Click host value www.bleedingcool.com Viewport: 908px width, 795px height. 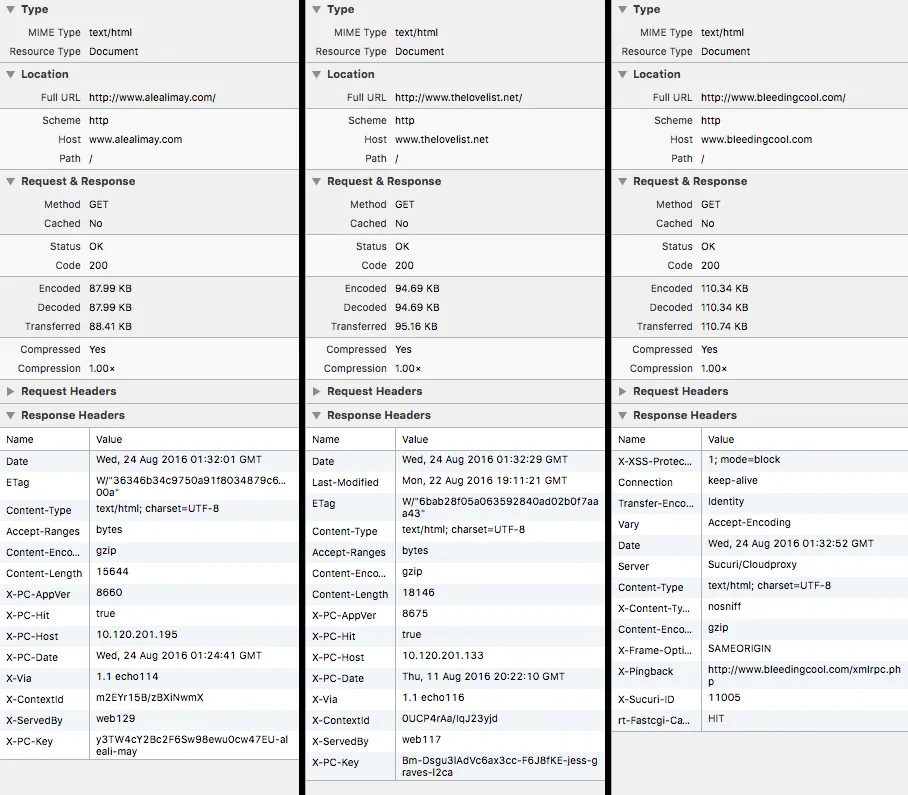click(x=756, y=140)
